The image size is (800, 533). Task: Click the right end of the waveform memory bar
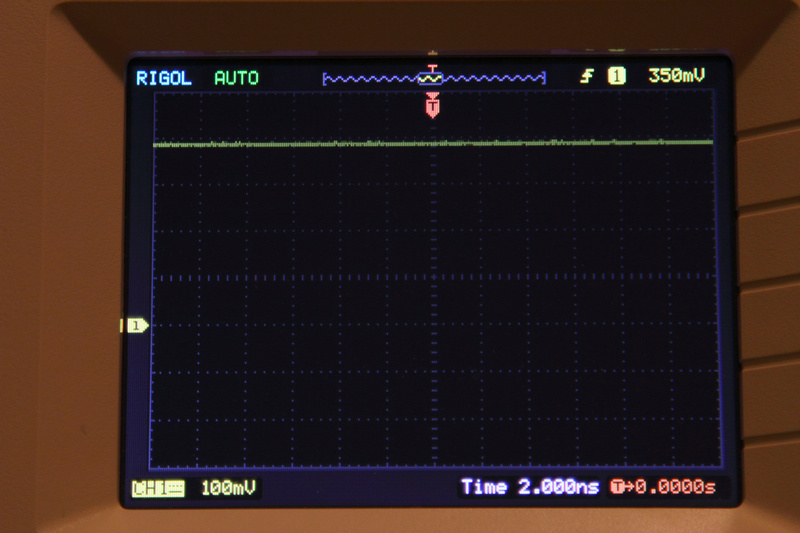tap(543, 77)
